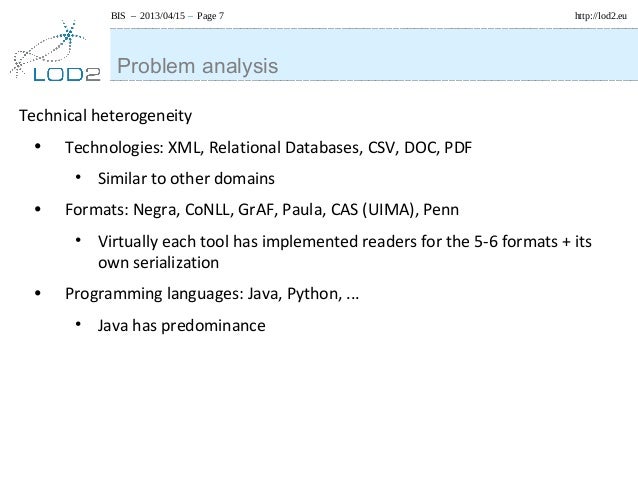Open the http://lod2.eu link

click(601, 16)
